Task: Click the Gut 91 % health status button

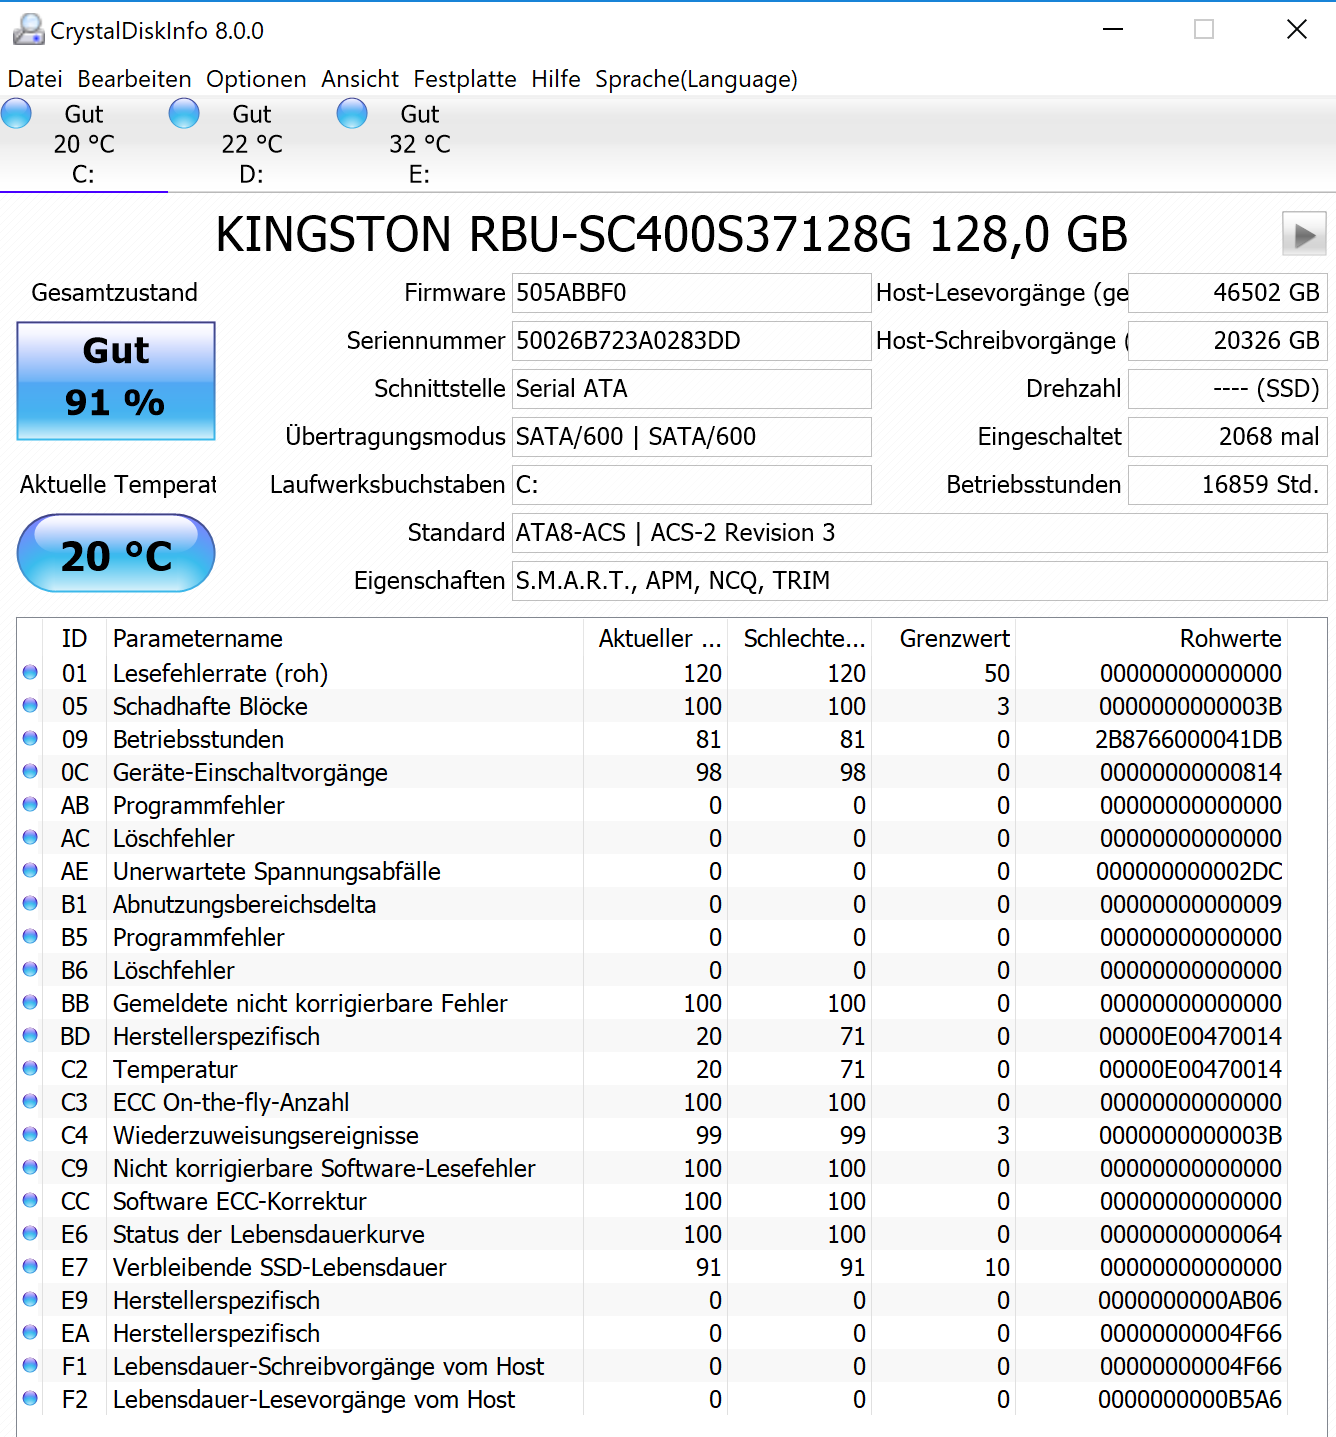Action: pos(116,380)
